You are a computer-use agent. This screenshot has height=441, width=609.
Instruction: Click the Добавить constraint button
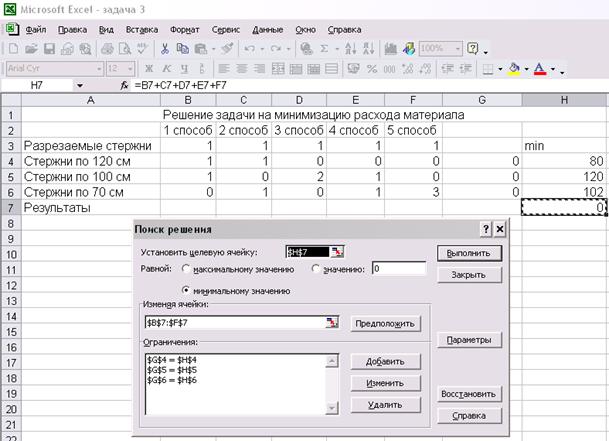pyautogui.click(x=384, y=362)
